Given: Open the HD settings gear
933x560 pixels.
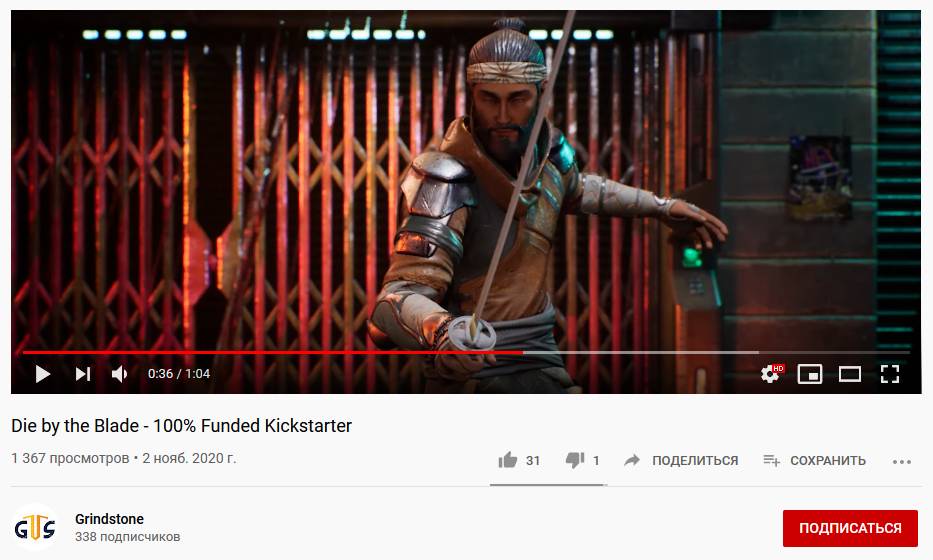Looking at the screenshot, I should click(772, 374).
